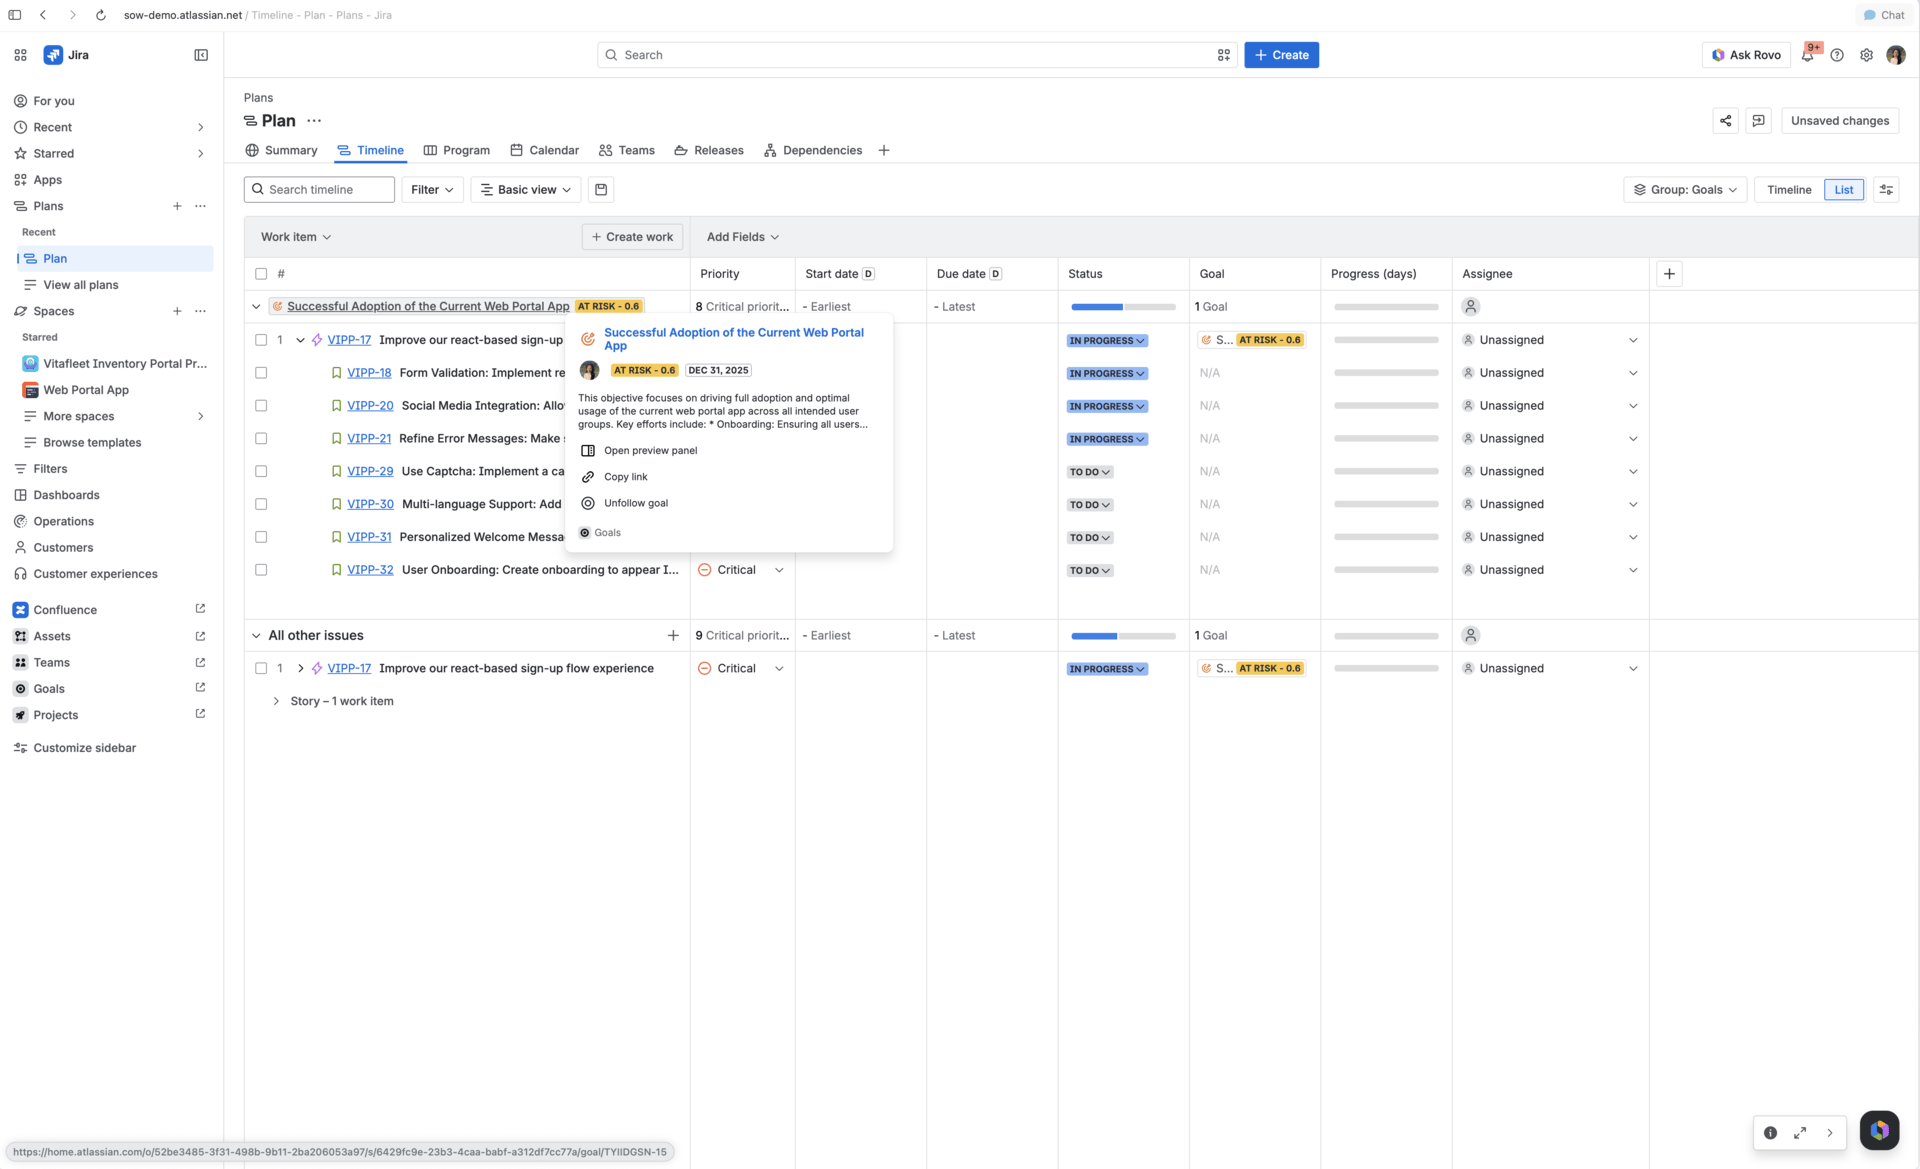Select the header checkbox for all rows
This screenshot has width=1920, height=1169.
tap(261, 274)
